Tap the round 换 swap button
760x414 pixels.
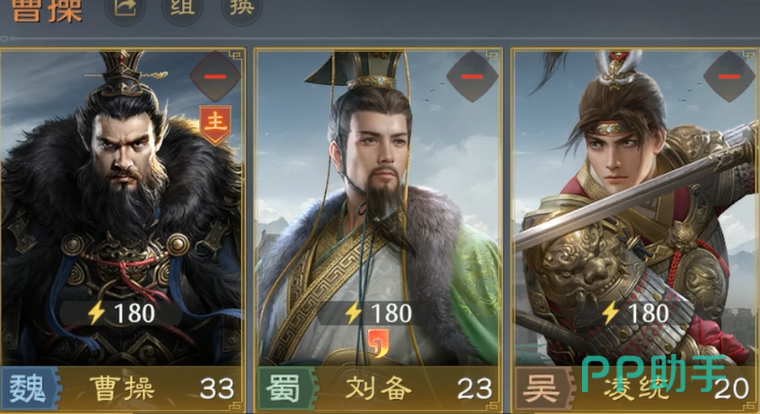[x=242, y=8]
